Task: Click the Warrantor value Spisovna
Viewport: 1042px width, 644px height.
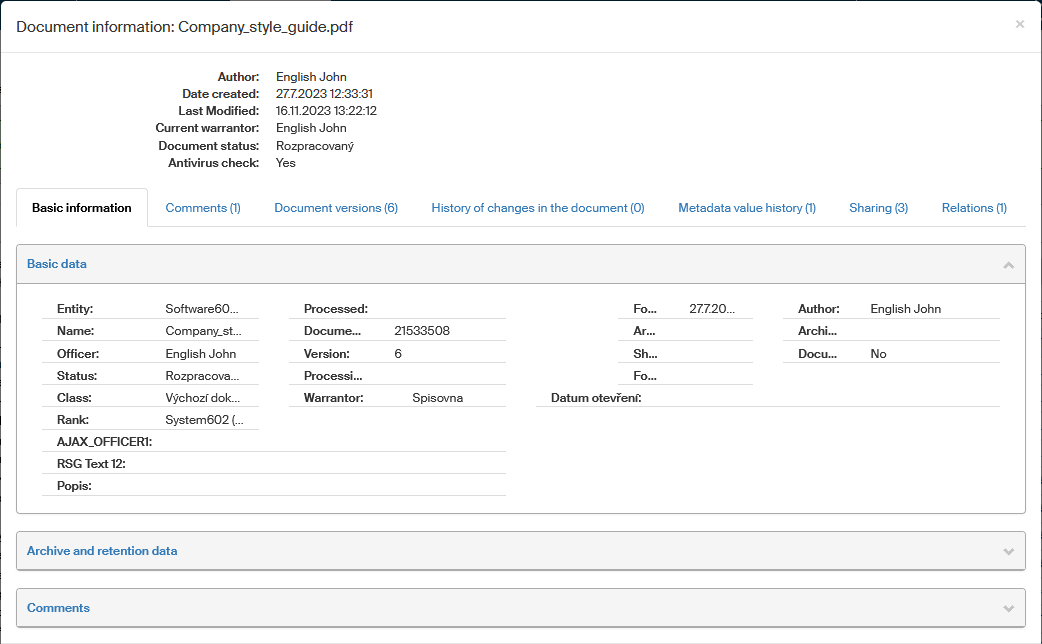Action: [x=437, y=398]
